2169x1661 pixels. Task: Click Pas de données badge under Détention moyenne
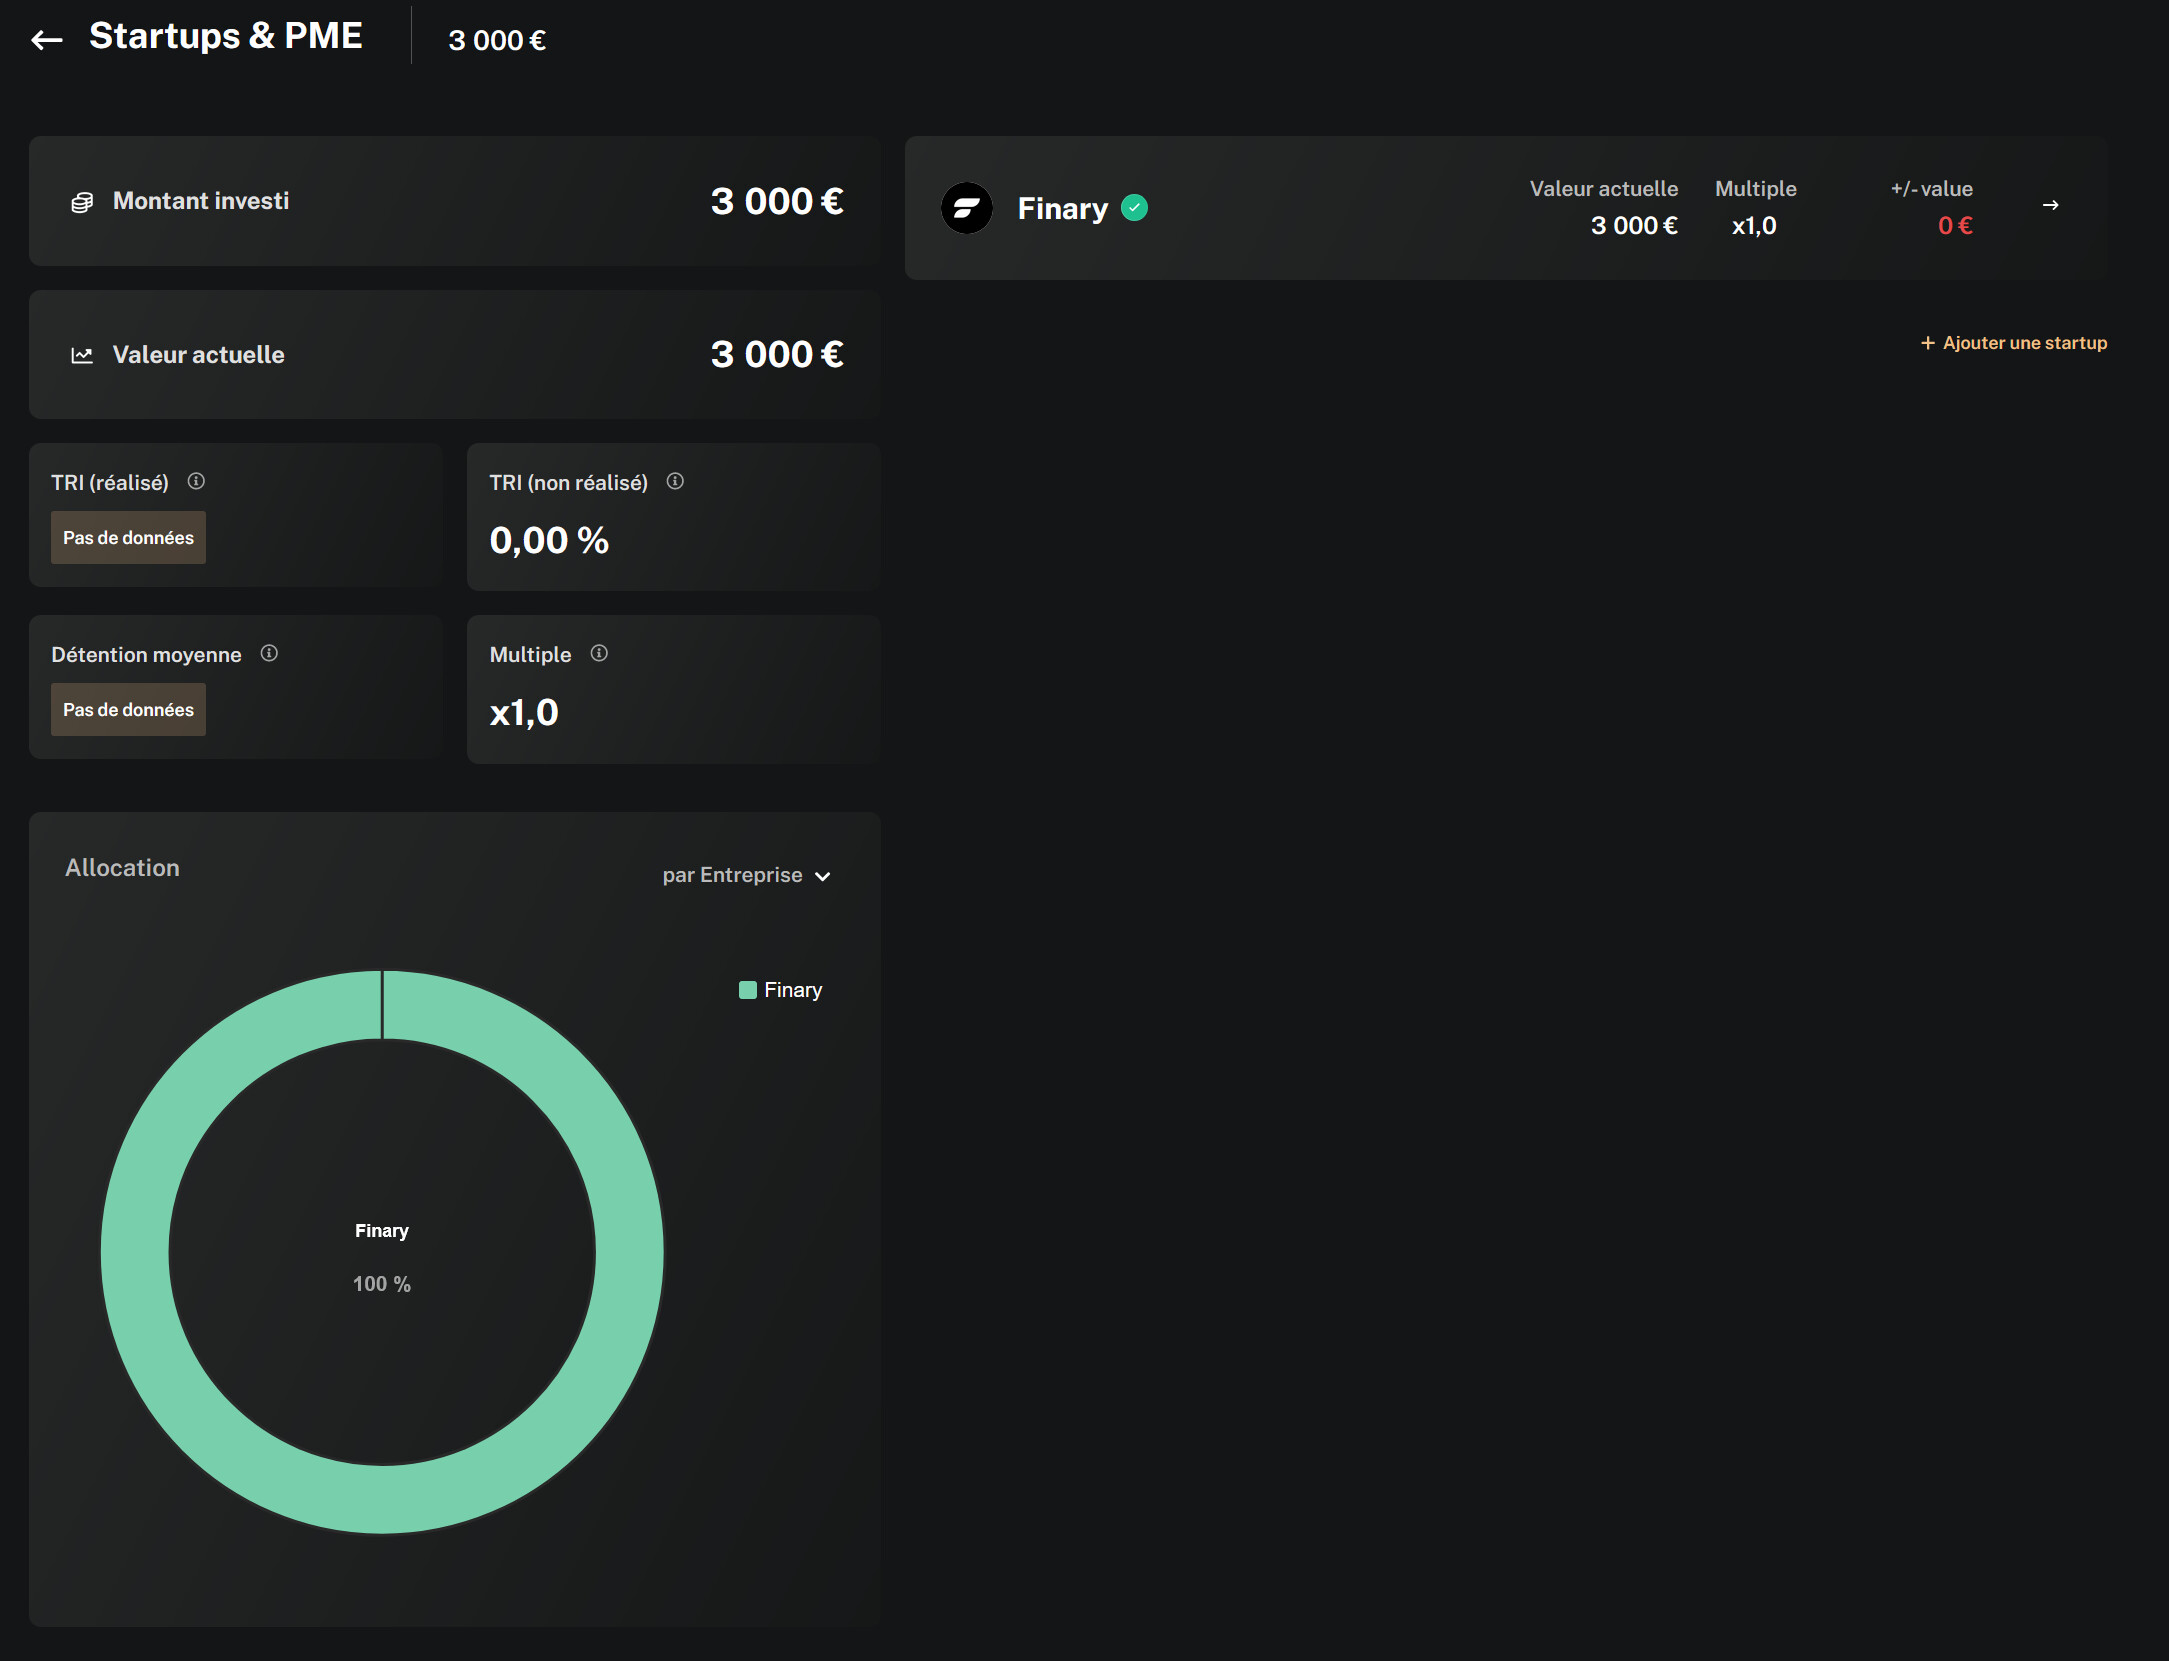128,710
